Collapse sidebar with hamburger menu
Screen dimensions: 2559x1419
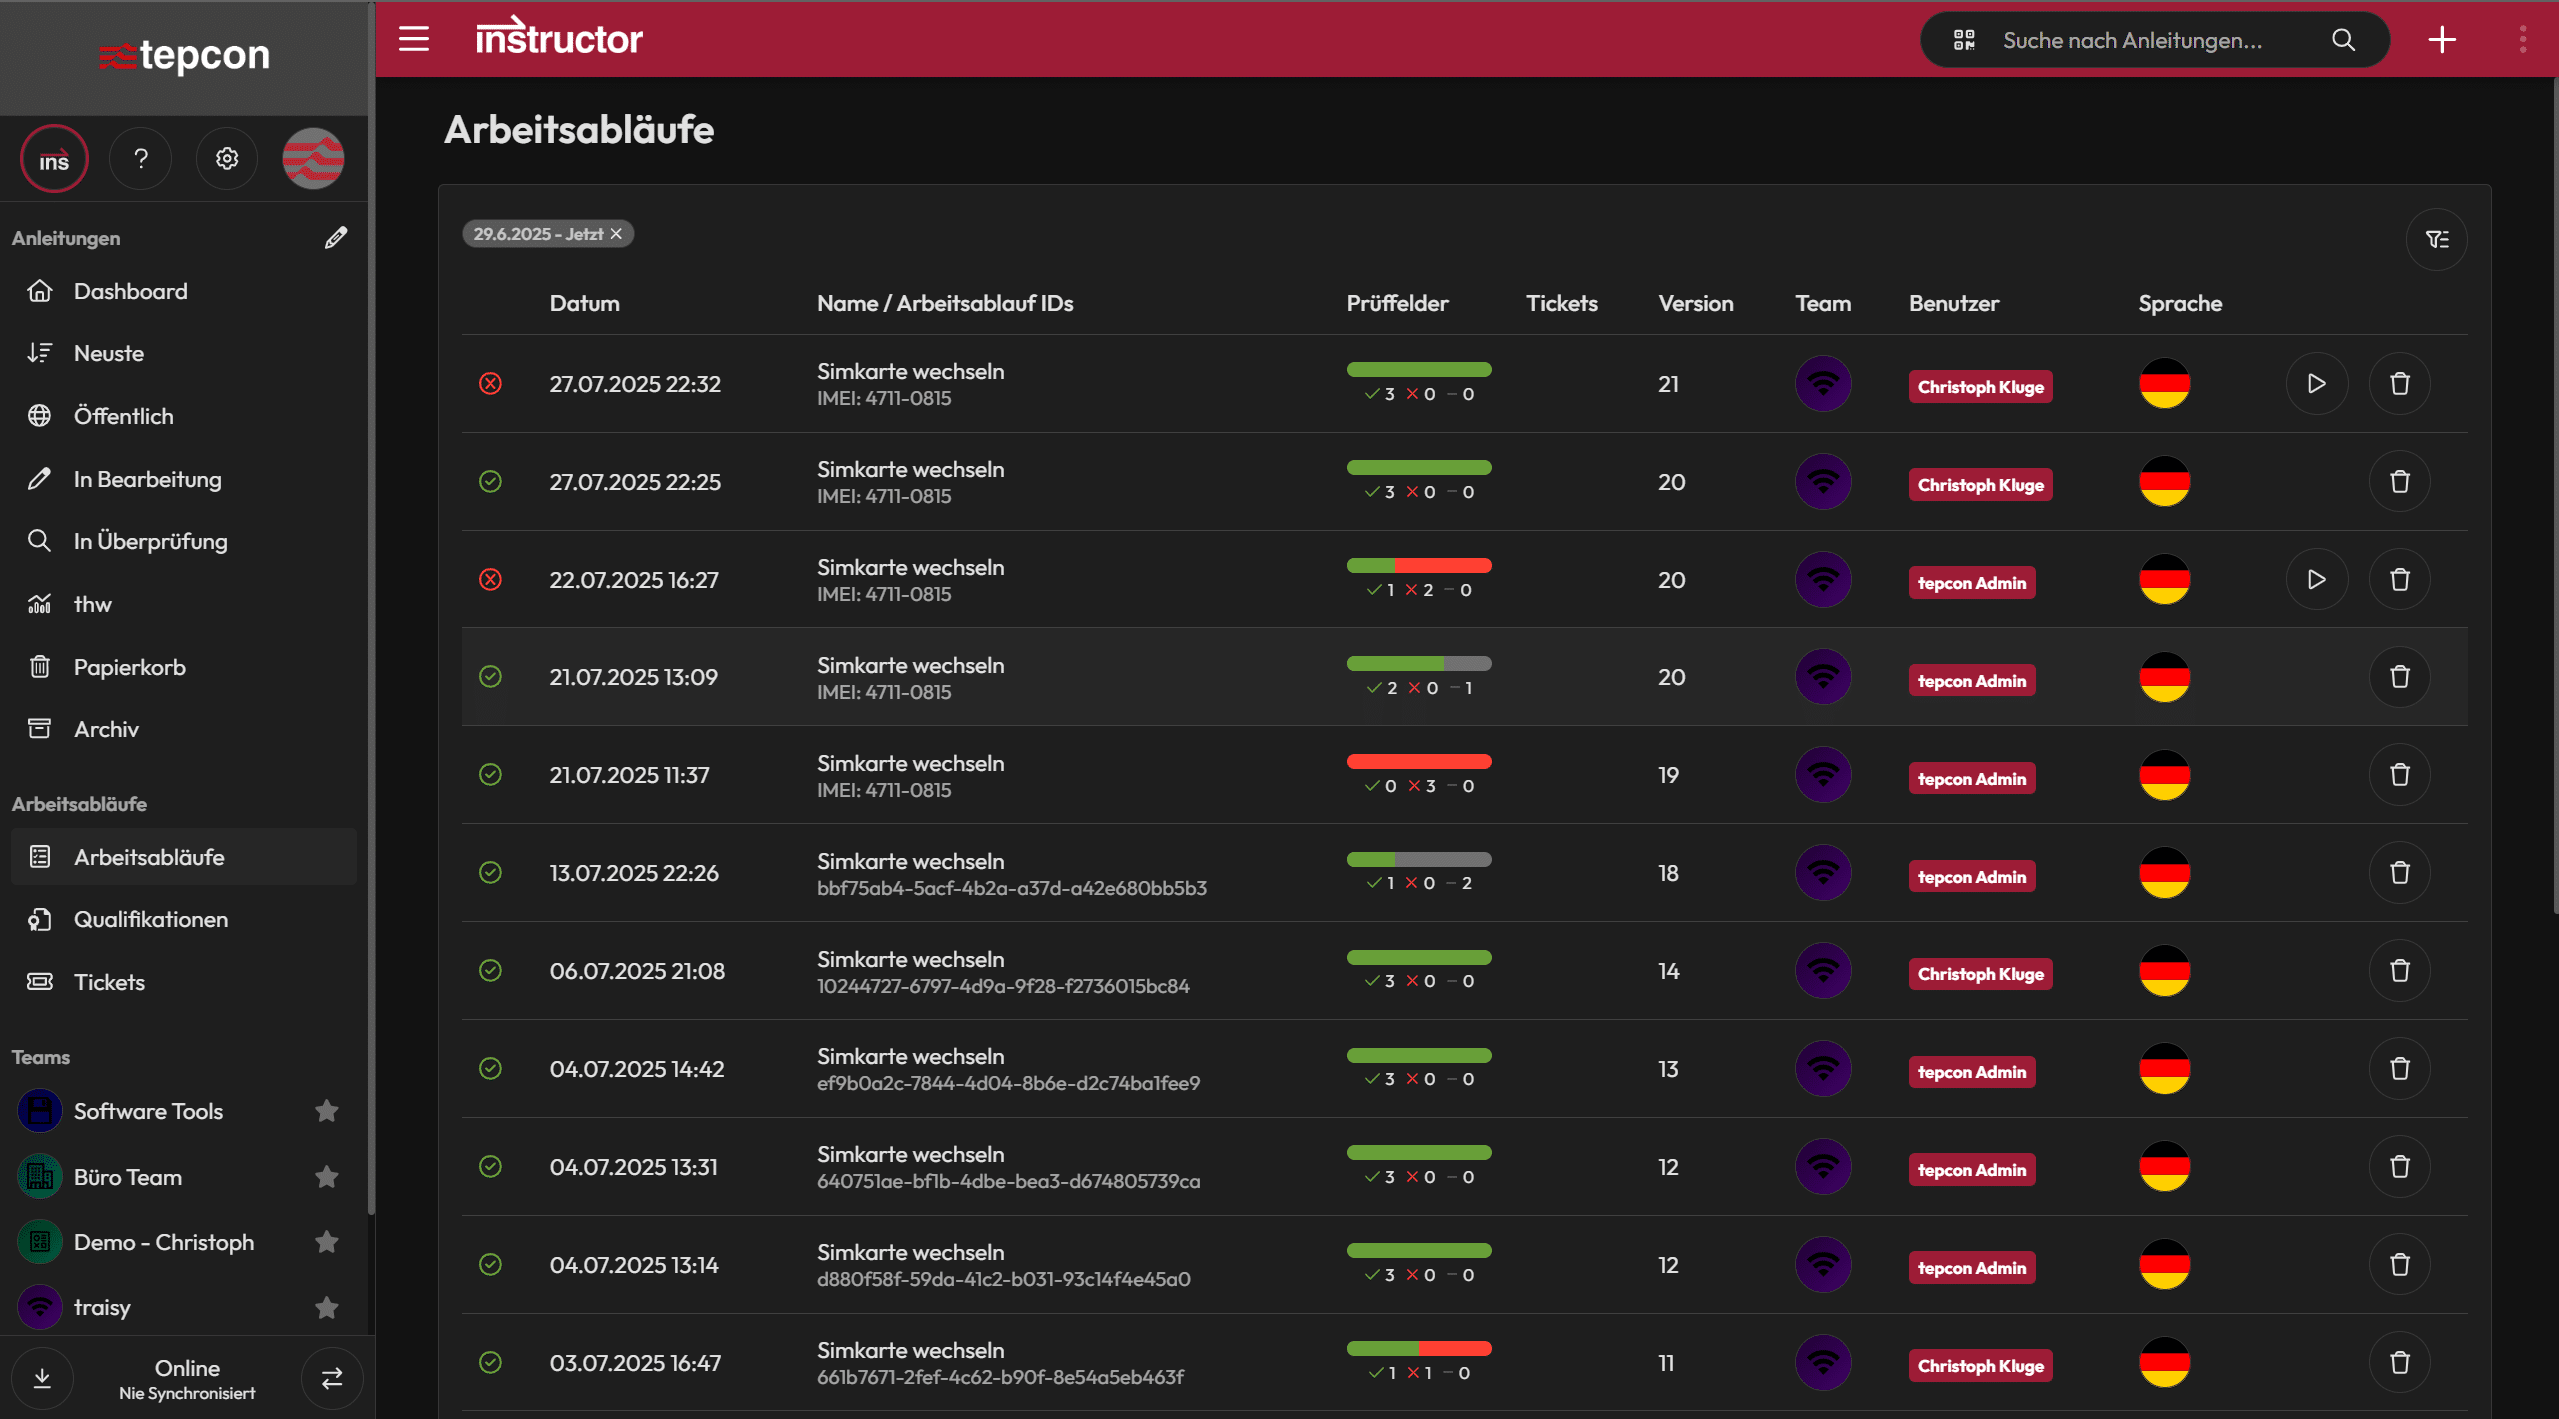point(414,40)
